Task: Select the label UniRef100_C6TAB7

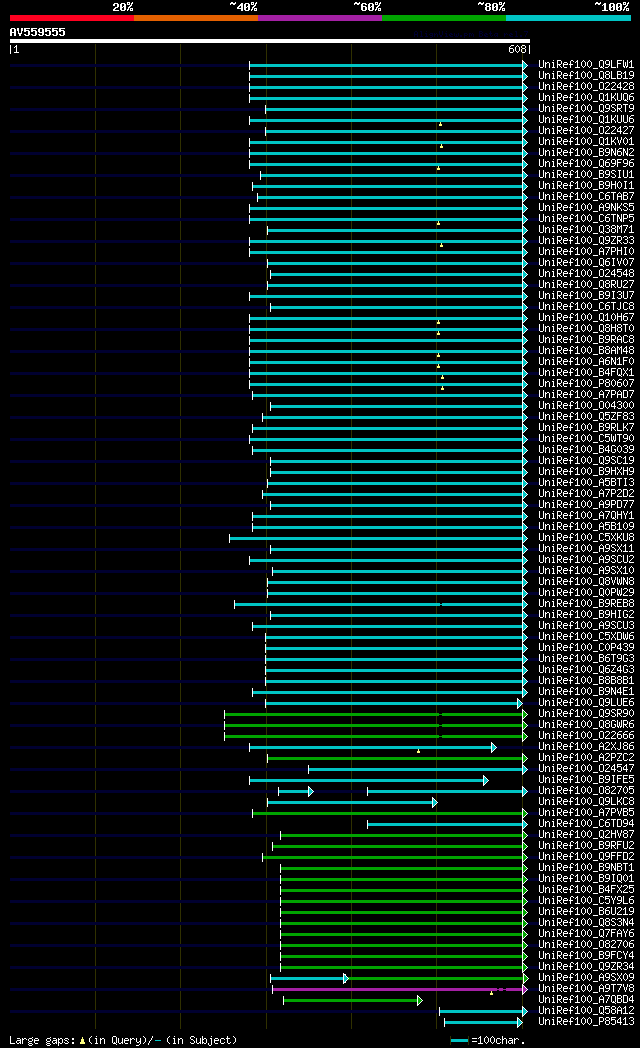Action: click(x=586, y=196)
